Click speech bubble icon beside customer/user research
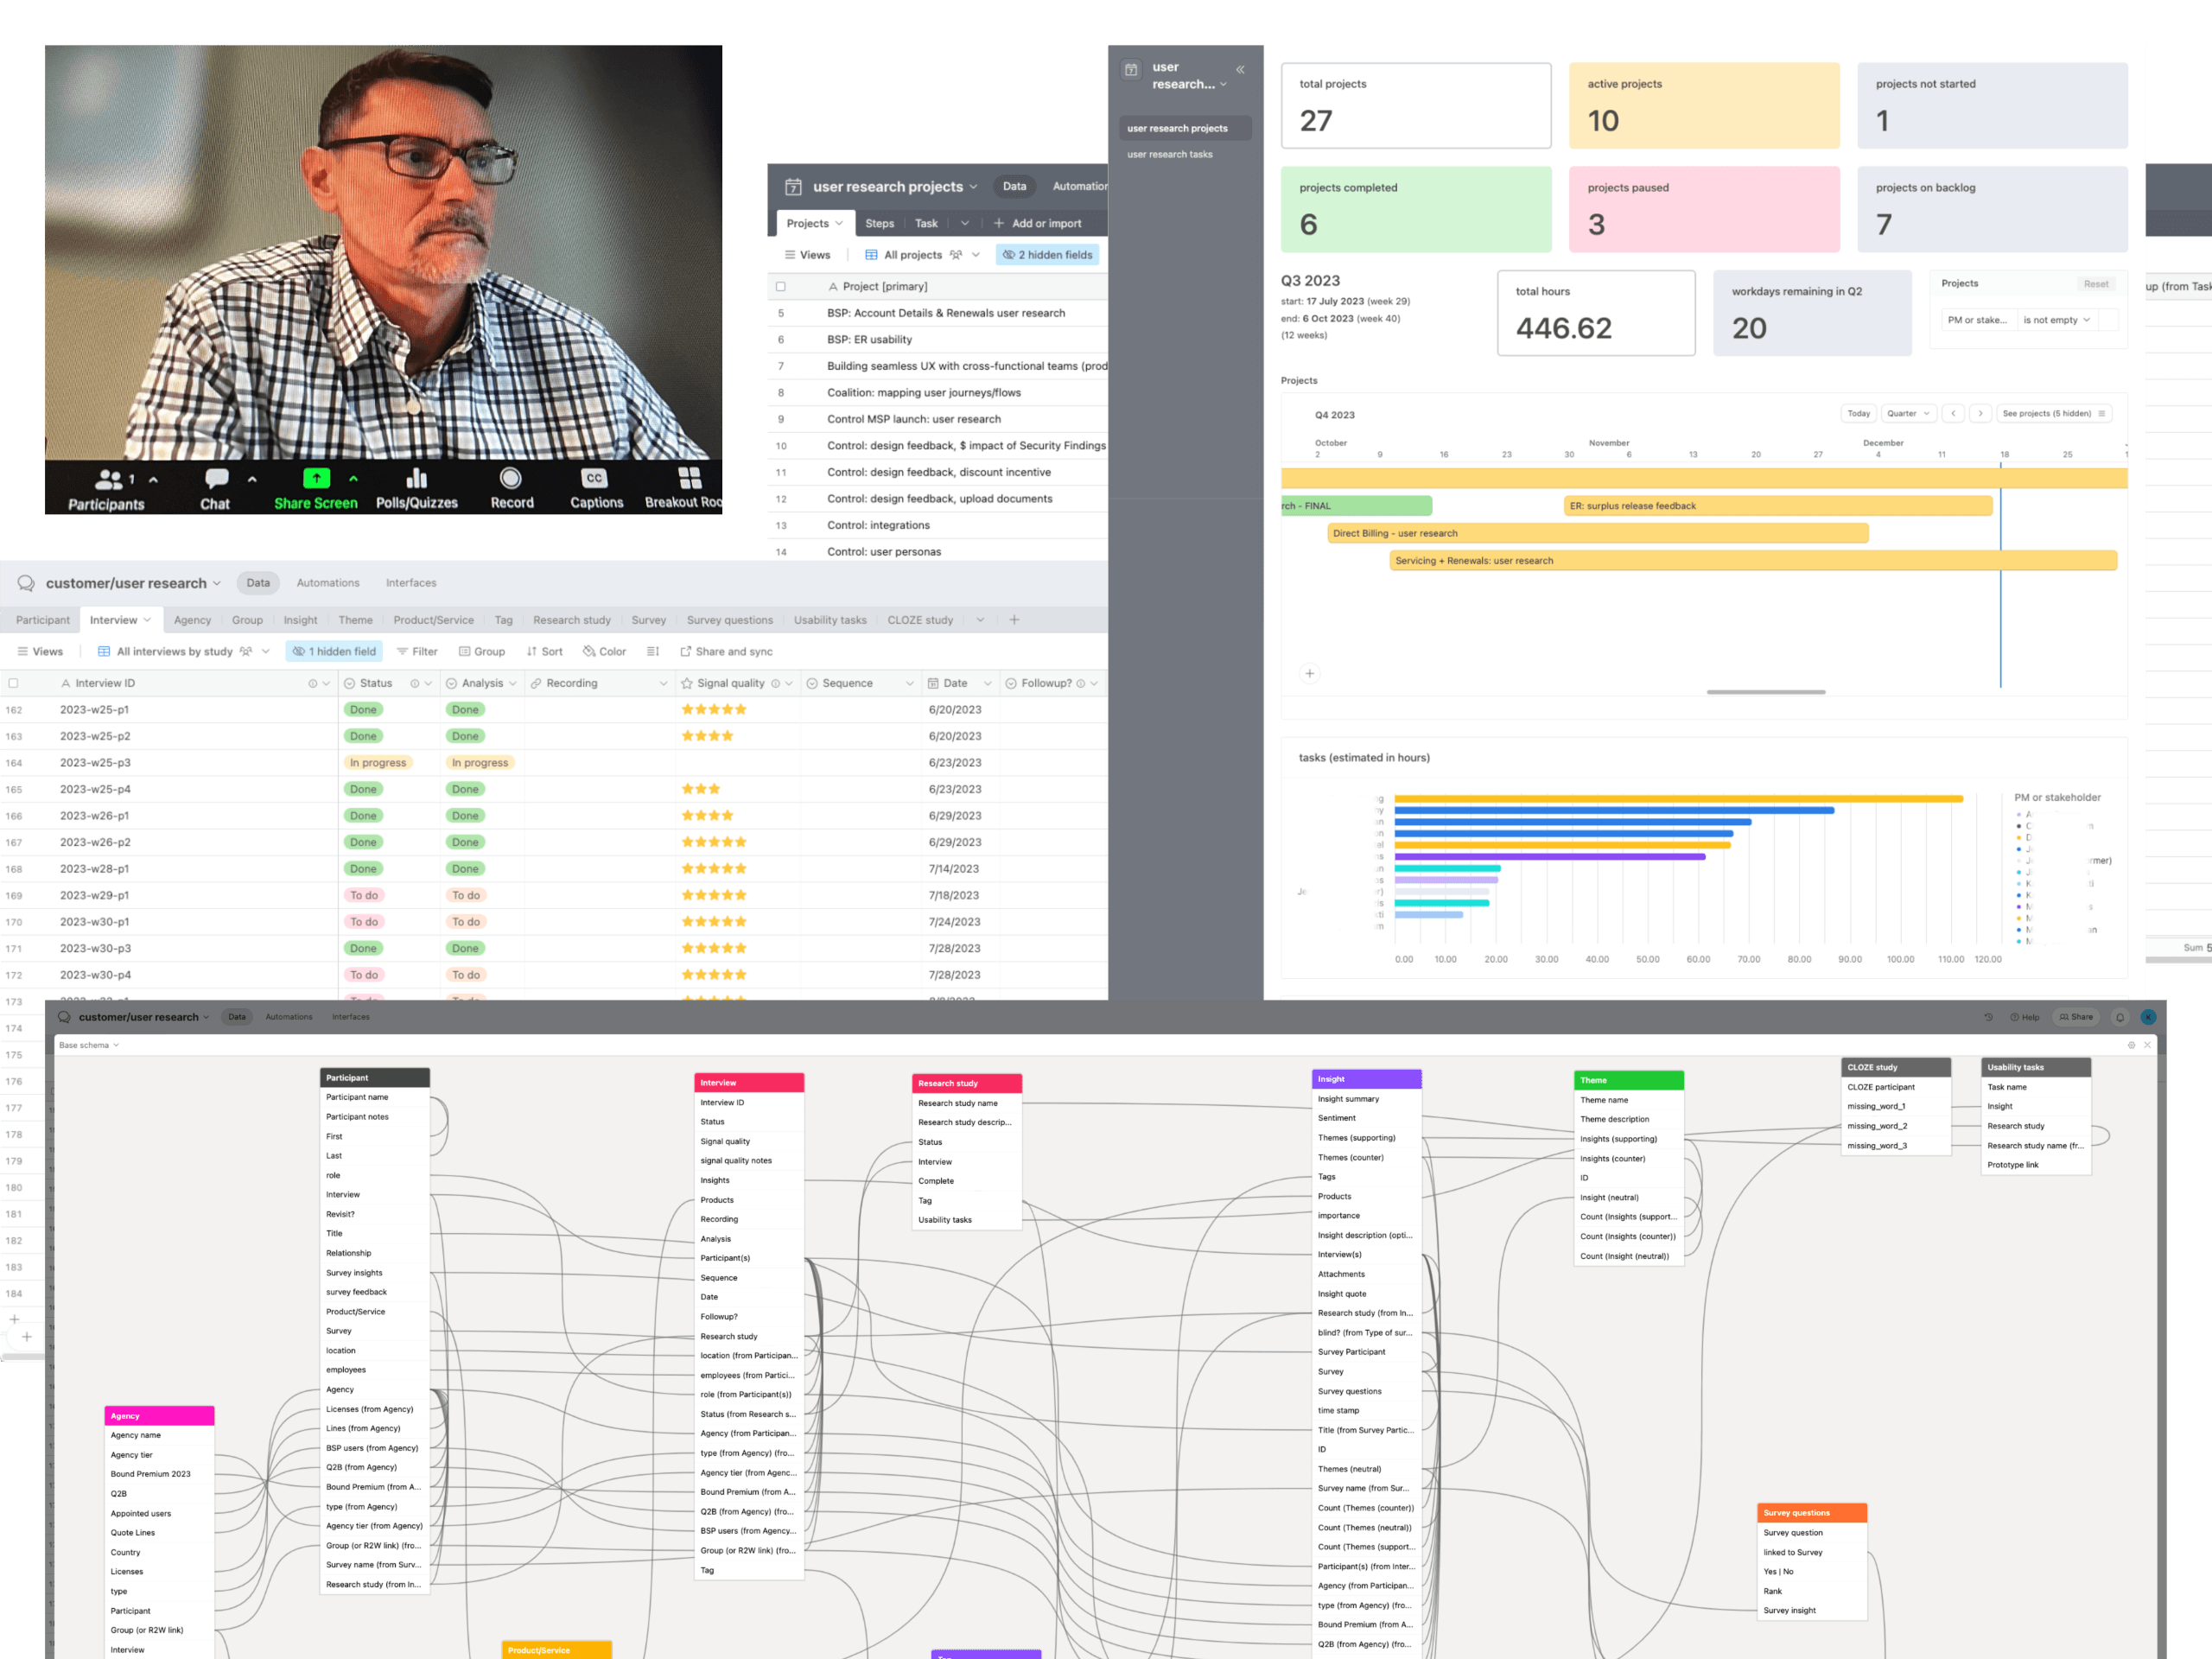 pyautogui.click(x=26, y=583)
